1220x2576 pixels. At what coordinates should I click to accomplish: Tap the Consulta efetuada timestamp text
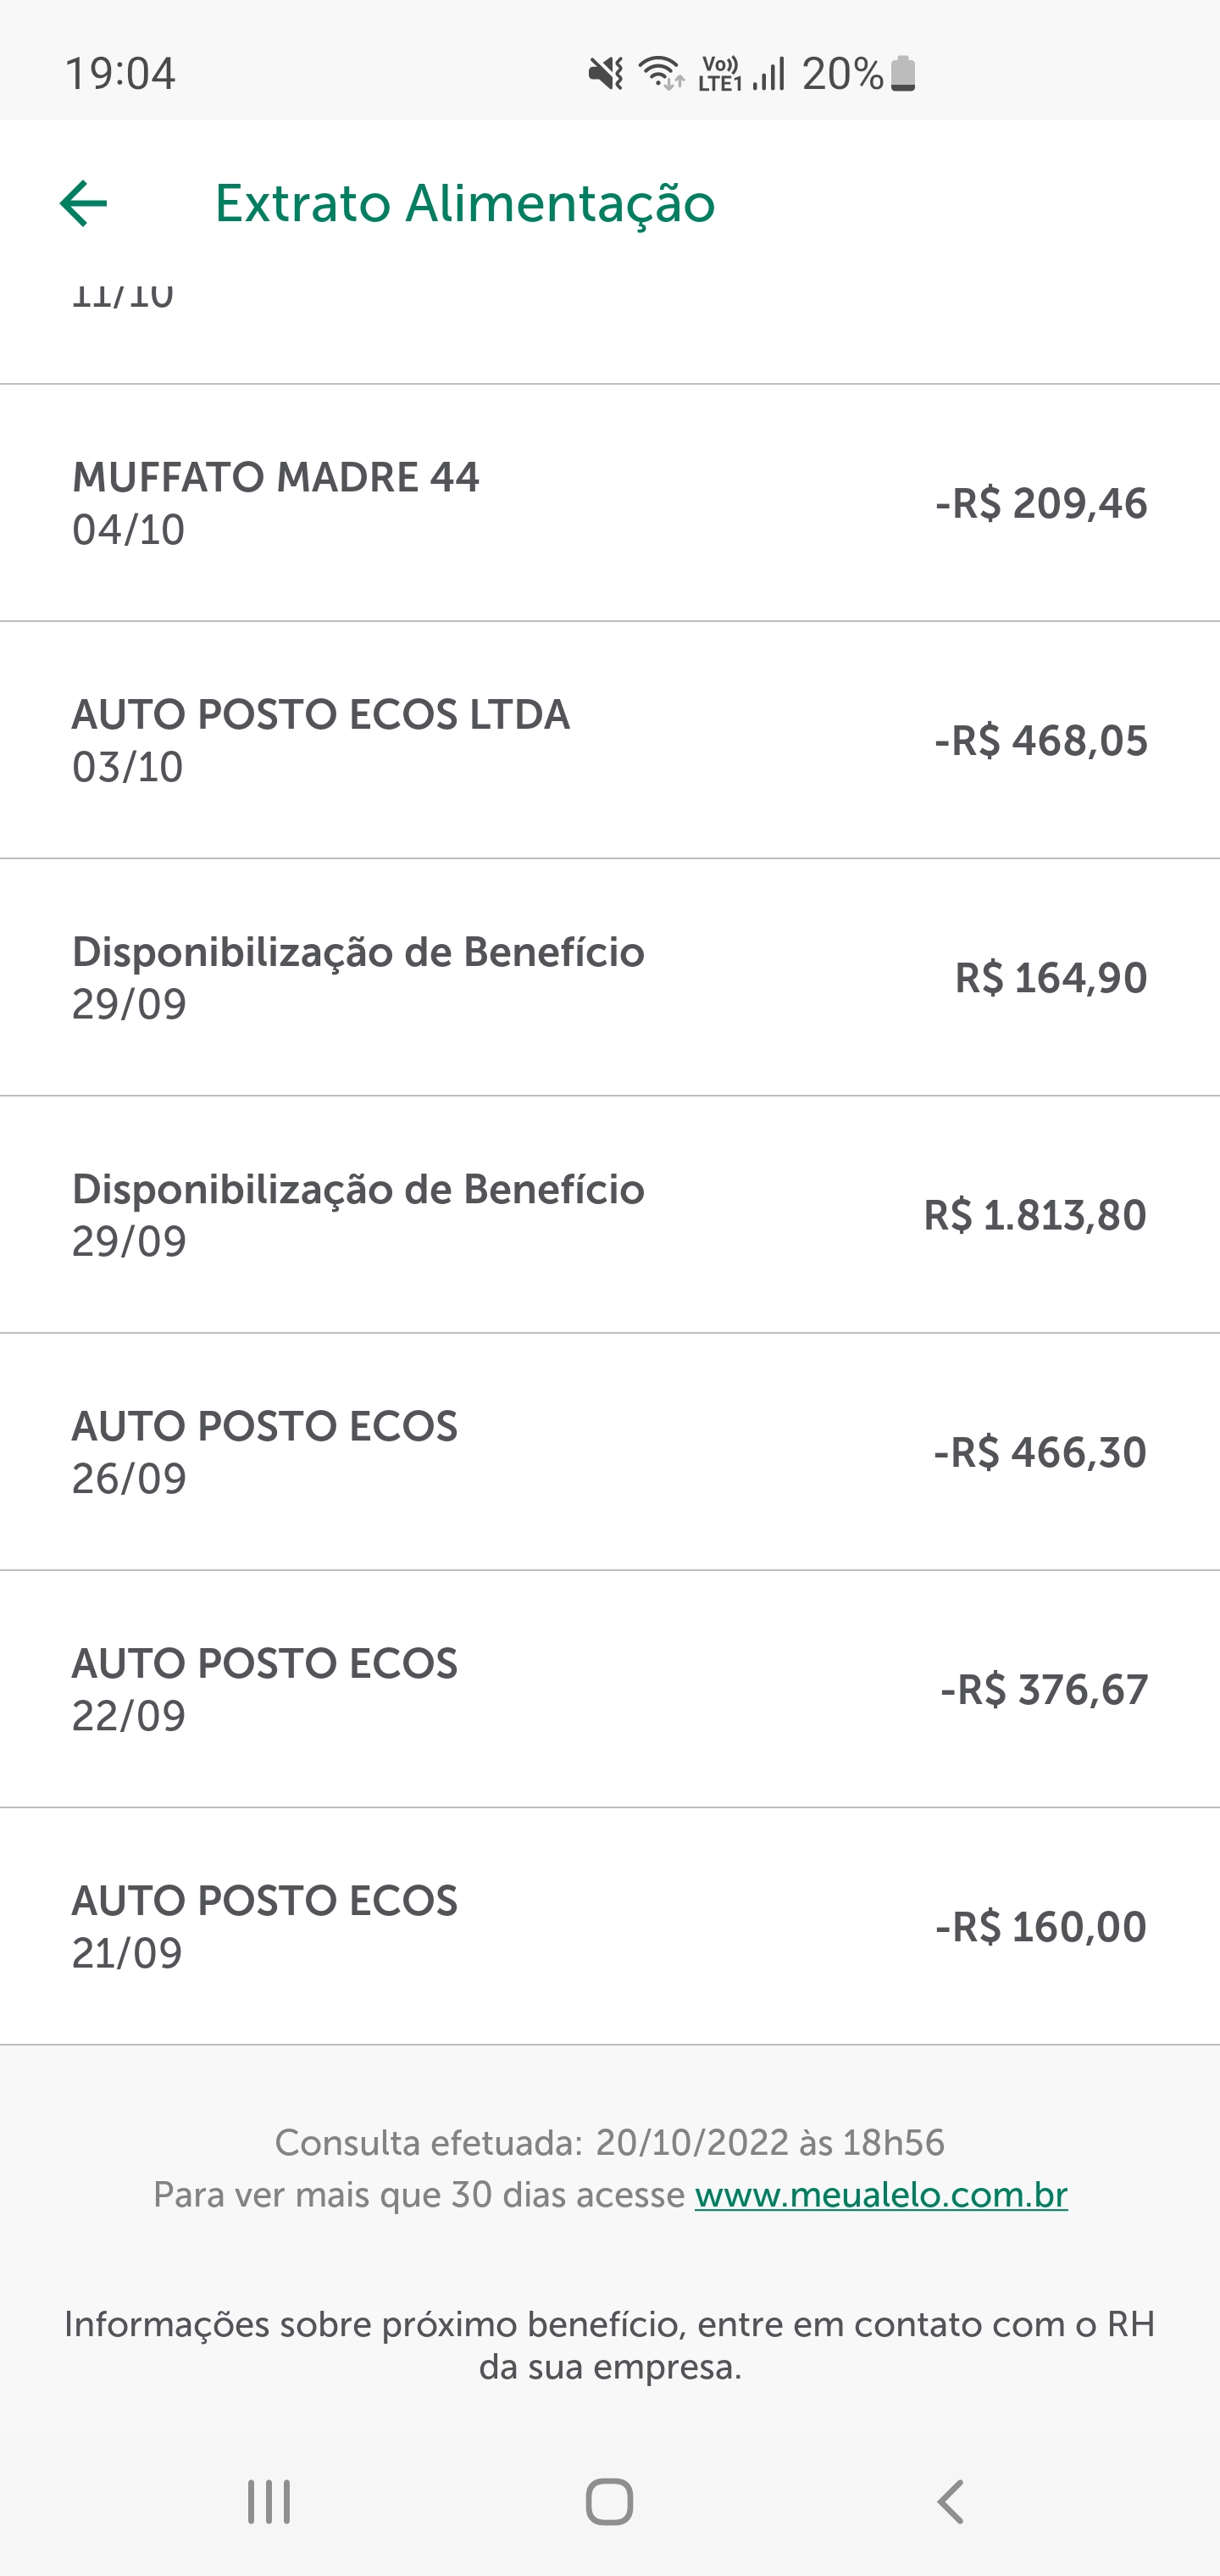click(x=609, y=2142)
